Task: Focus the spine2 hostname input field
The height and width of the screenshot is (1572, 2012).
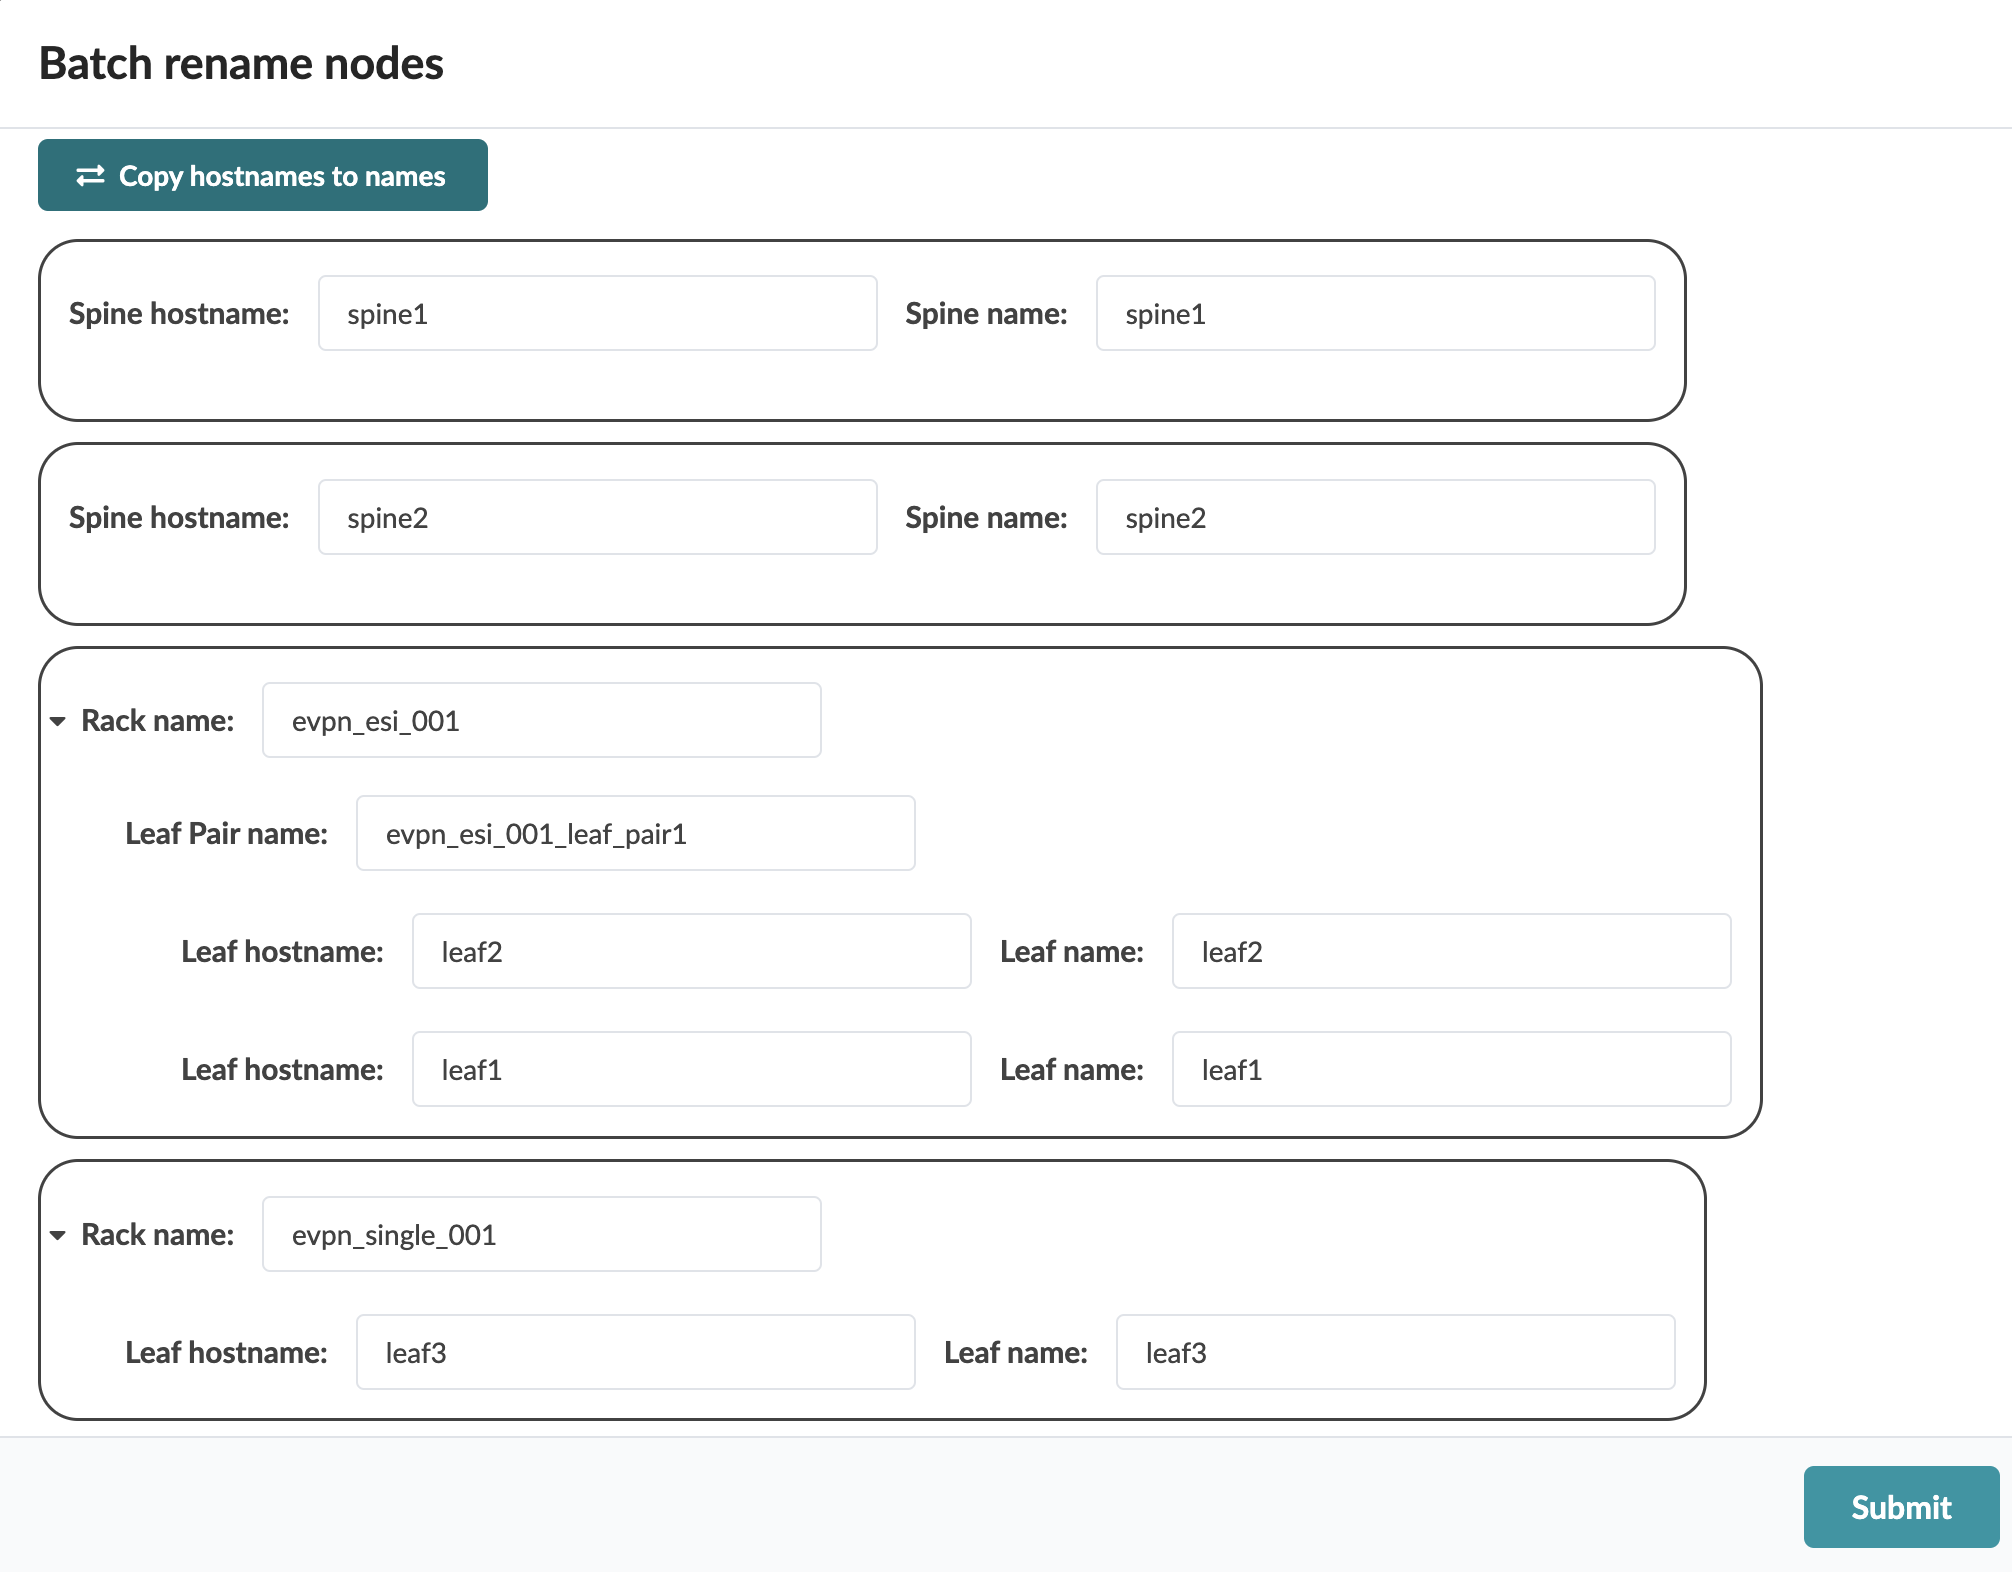Action: pos(597,518)
